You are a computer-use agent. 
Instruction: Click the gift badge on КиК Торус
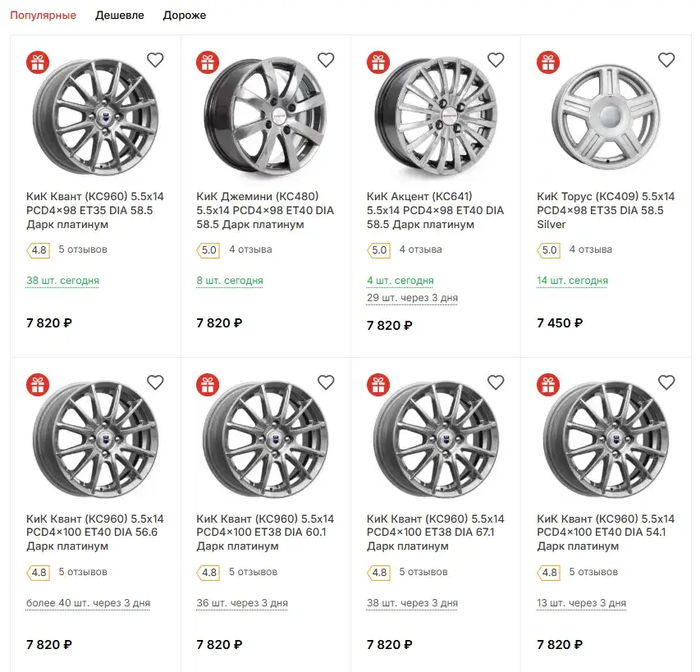(548, 62)
